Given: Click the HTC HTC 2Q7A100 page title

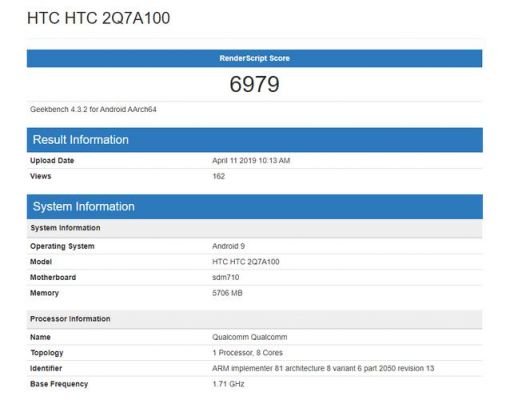Looking at the screenshot, I should [98, 18].
